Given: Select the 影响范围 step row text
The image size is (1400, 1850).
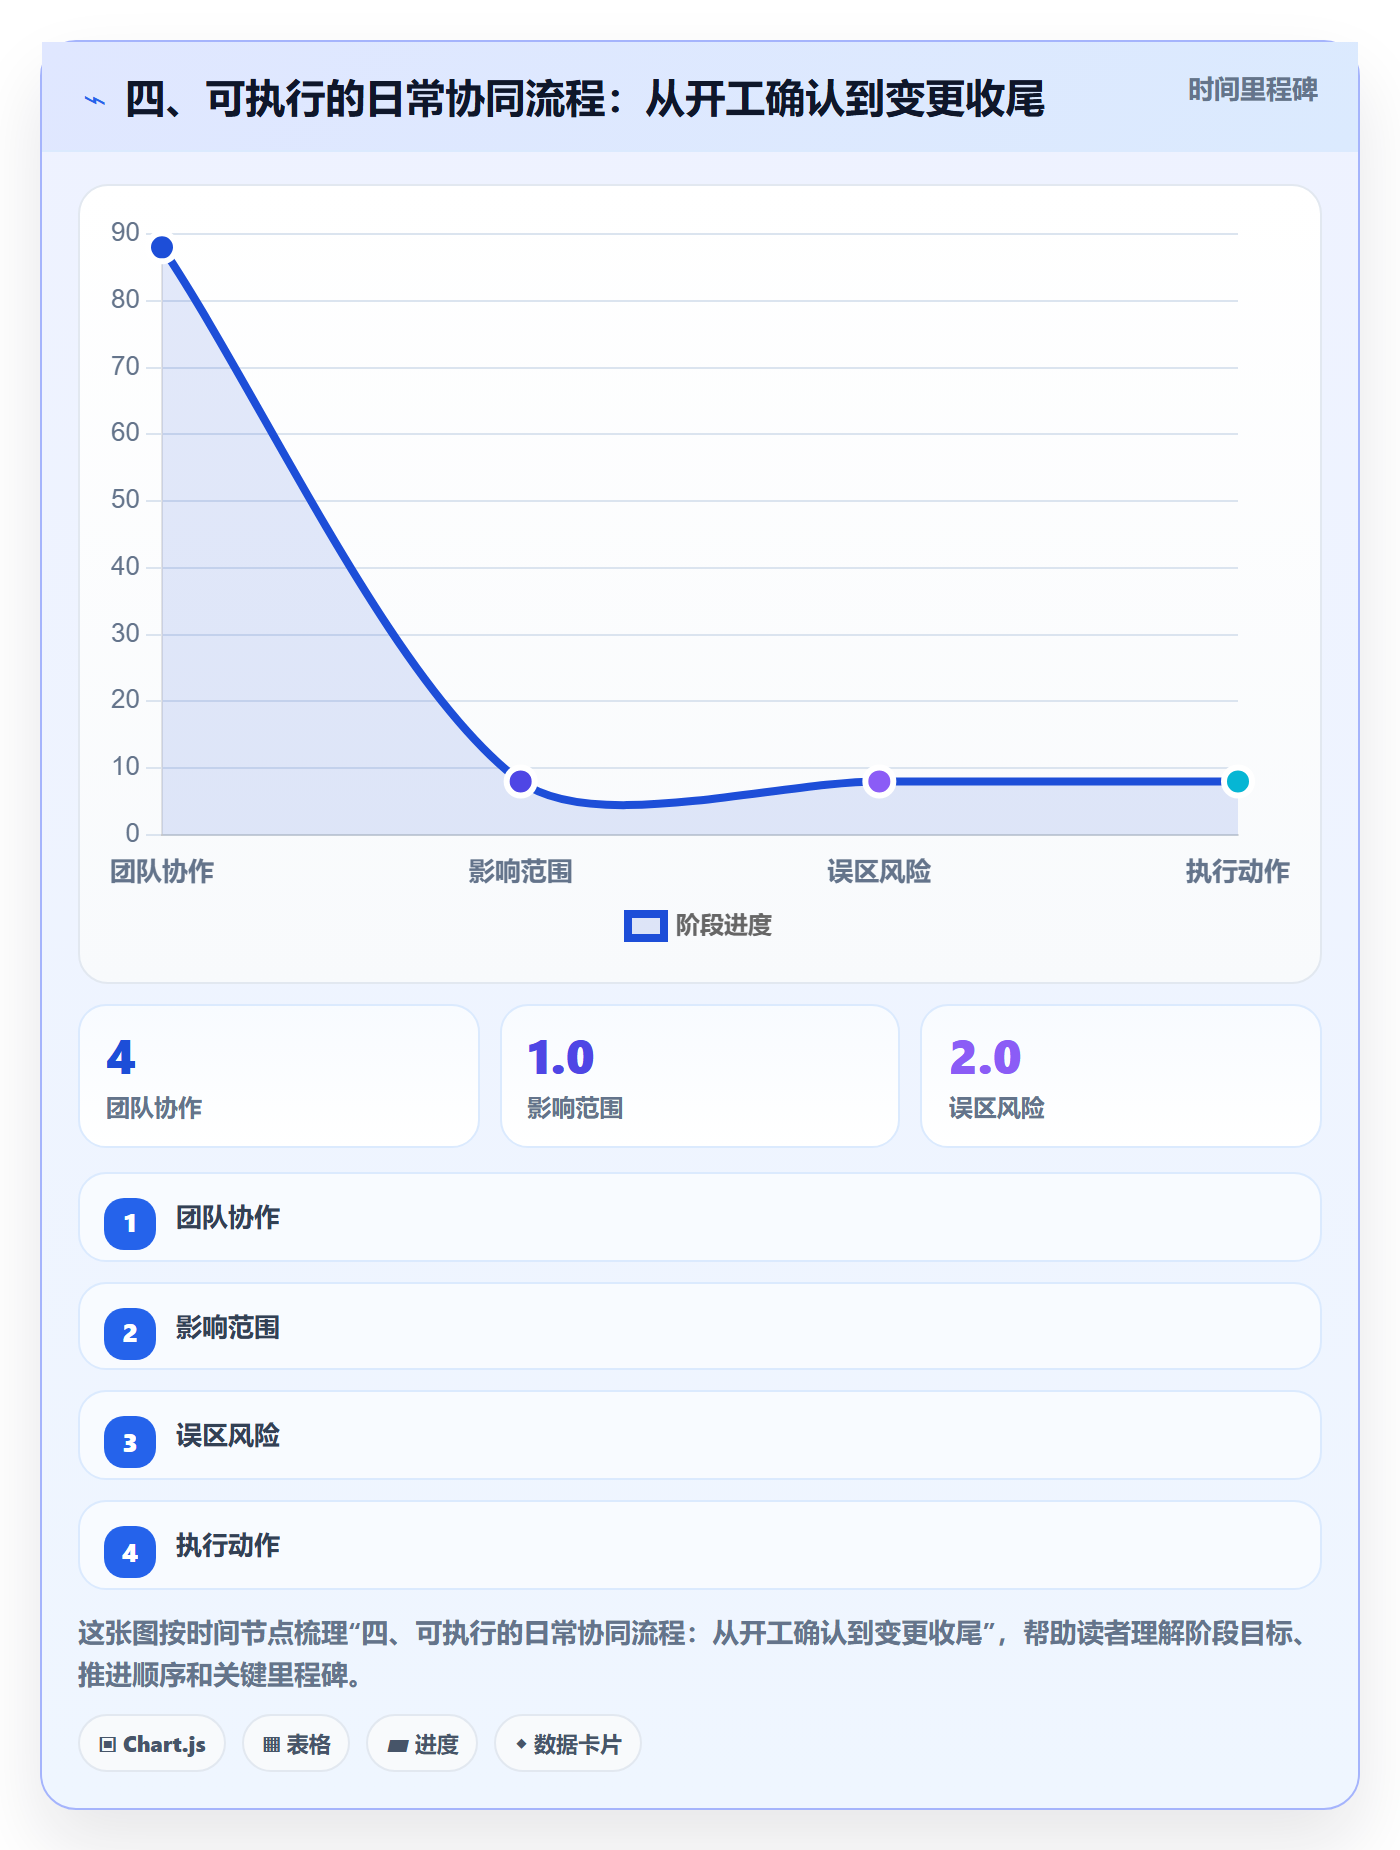Looking at the screenshot, I should (x=228, y=1327).
